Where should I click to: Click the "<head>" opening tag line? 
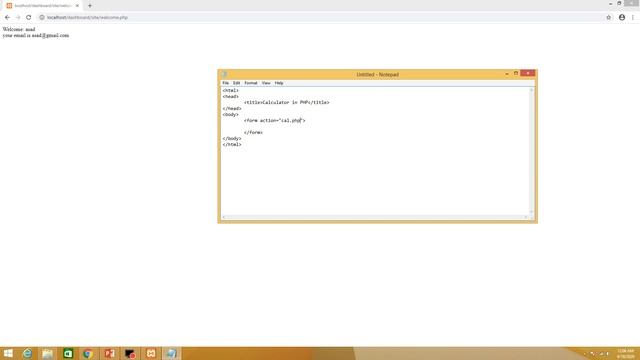231,97
